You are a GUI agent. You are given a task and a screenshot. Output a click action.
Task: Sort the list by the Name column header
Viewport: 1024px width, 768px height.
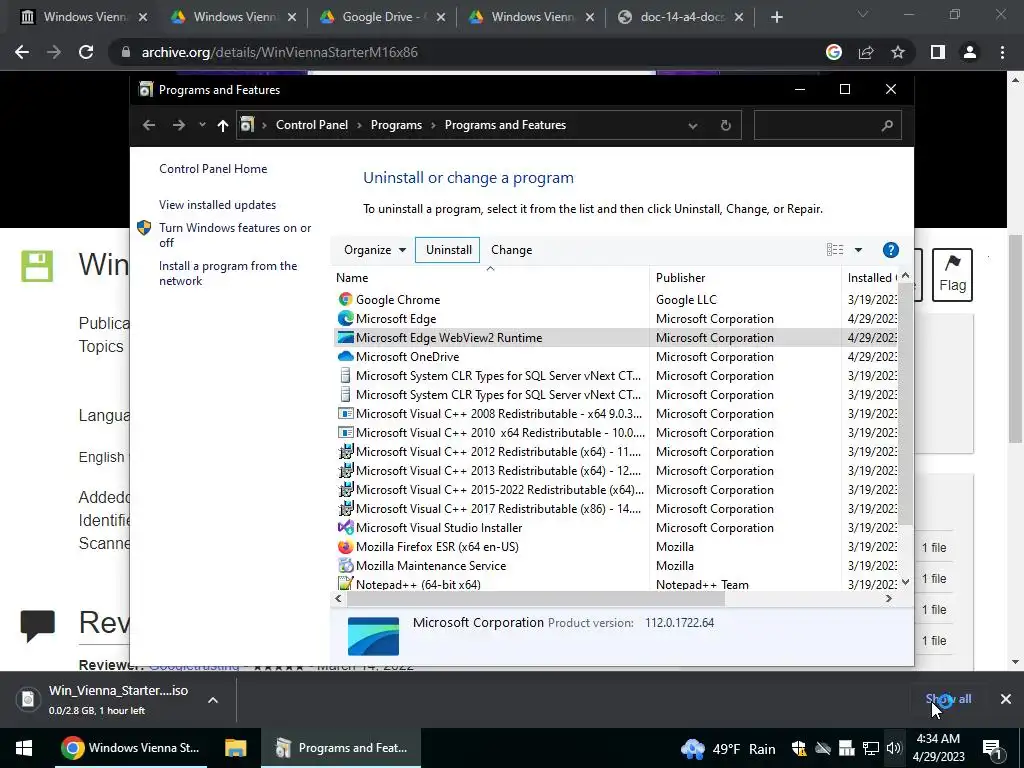[x=490, y=278]
